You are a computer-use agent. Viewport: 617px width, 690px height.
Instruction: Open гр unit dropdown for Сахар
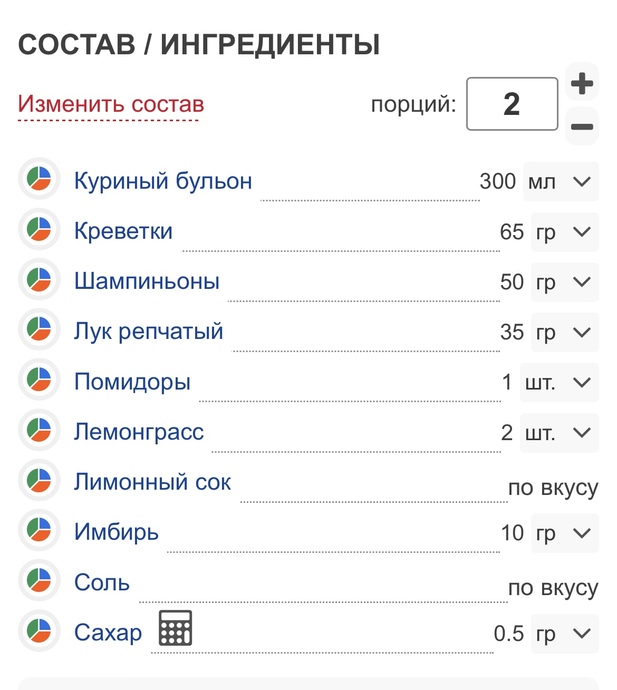click(x=565, y=633)
